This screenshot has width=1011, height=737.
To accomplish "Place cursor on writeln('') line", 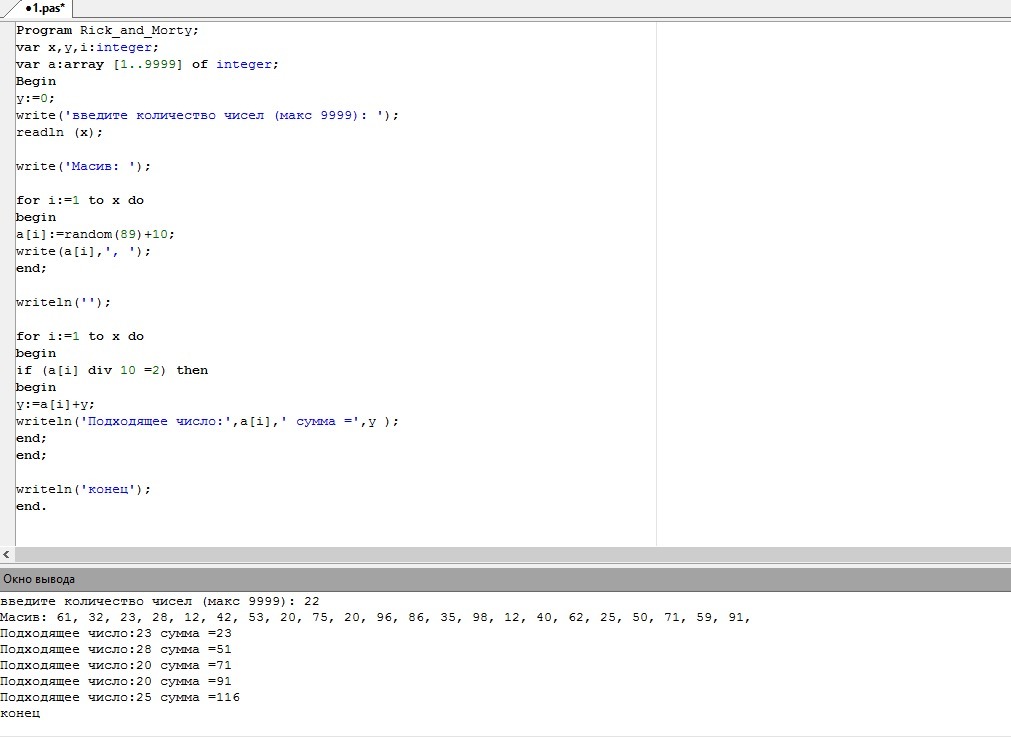I will pyautogui.click(x=63, y=302).
